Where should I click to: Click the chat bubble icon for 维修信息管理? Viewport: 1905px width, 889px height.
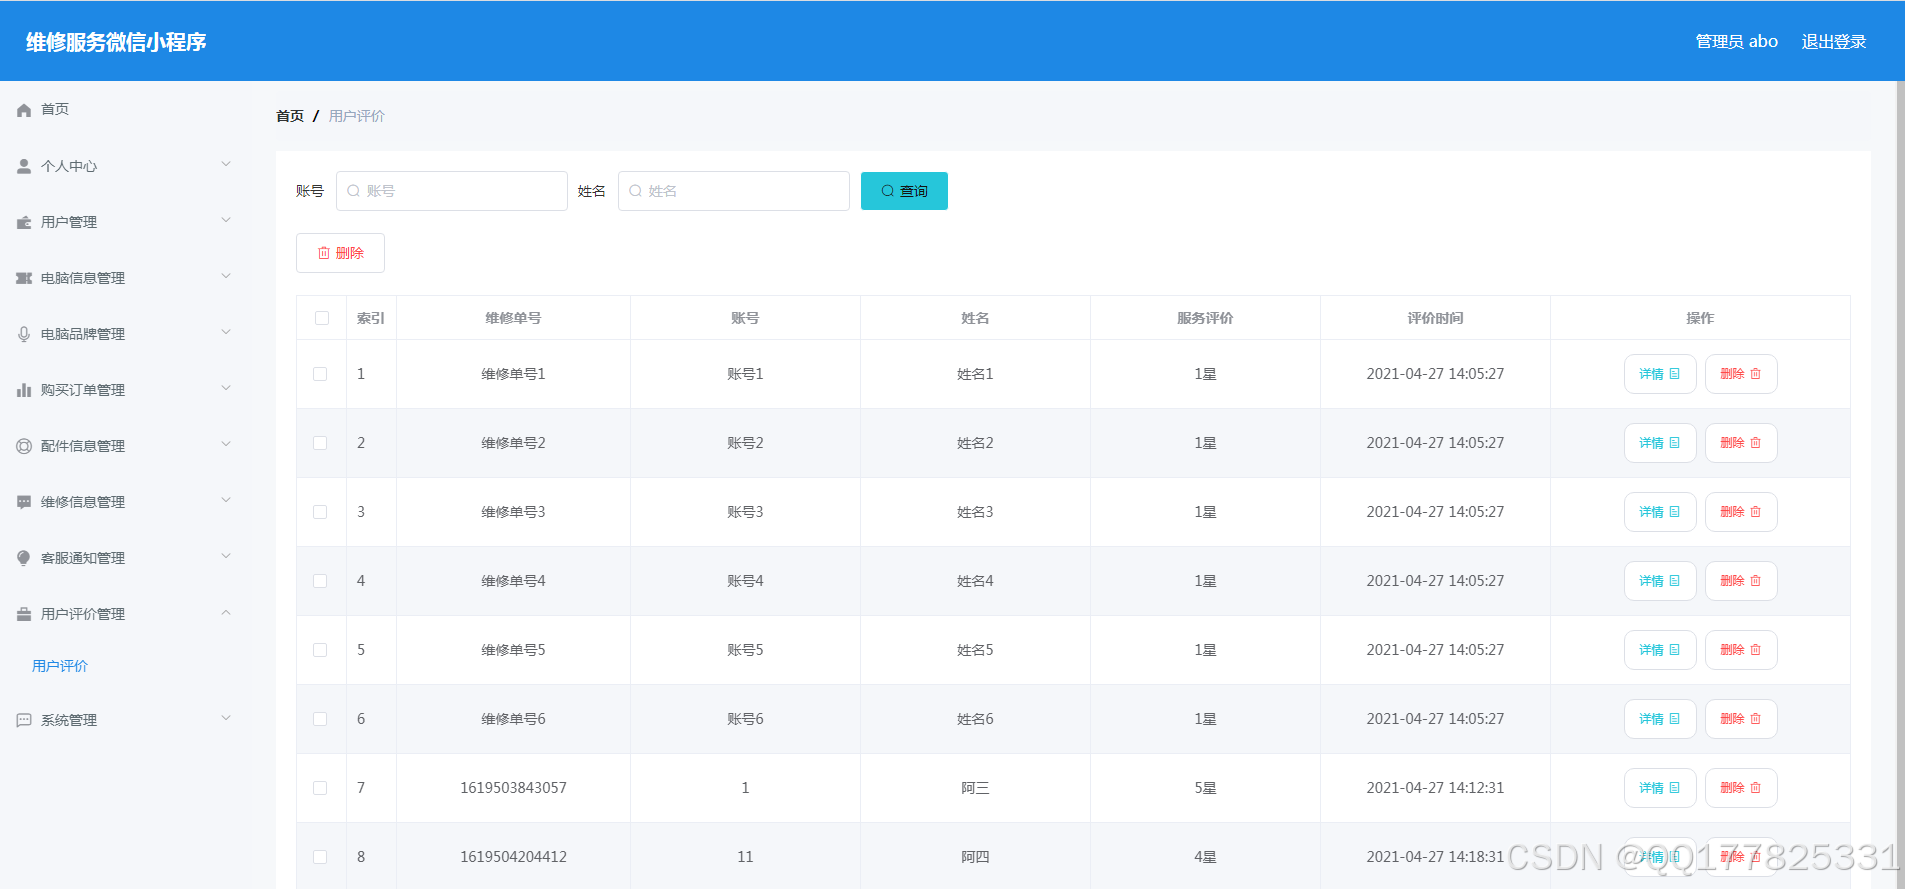[24, 502]
